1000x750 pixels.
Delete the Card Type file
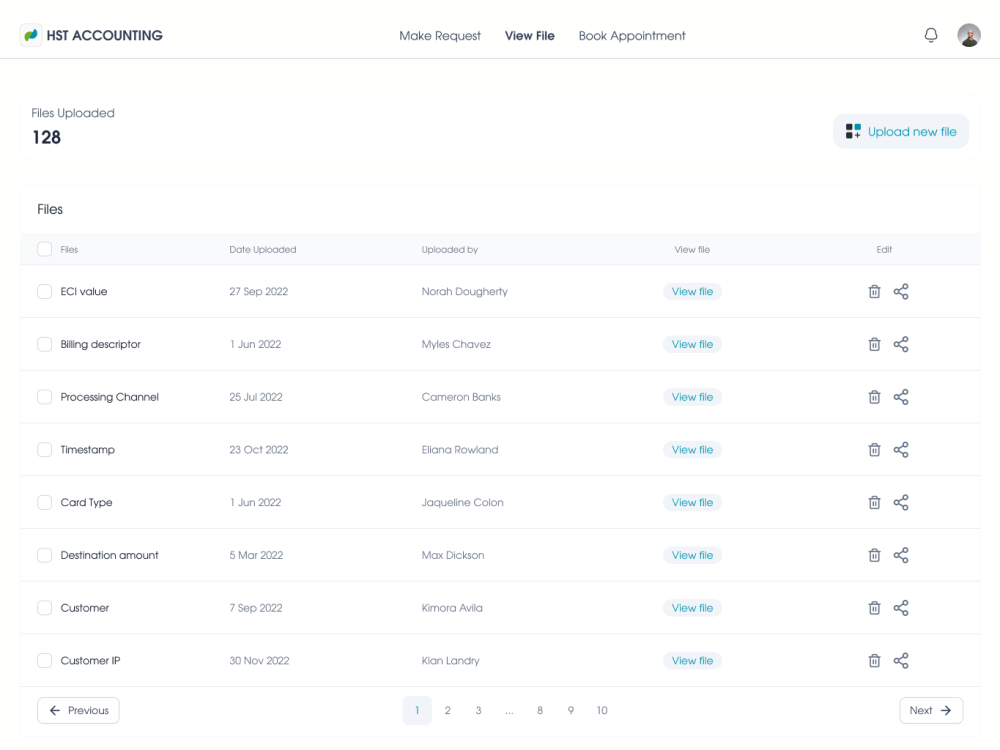coord(874,503)
